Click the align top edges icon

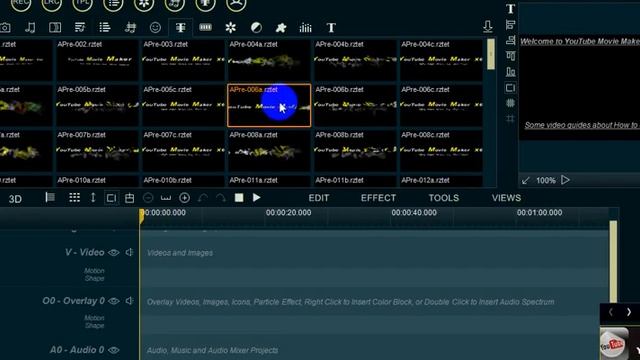(x=511, y=56)
